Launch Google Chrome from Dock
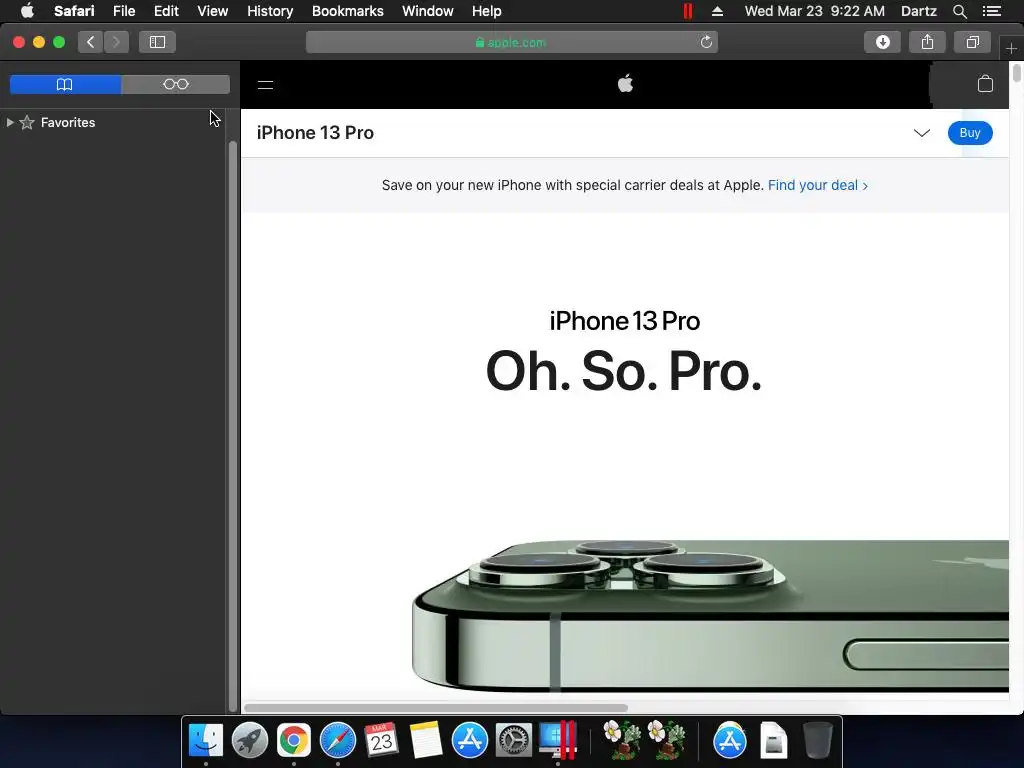The image size is (1024, 768). [294, 740]
